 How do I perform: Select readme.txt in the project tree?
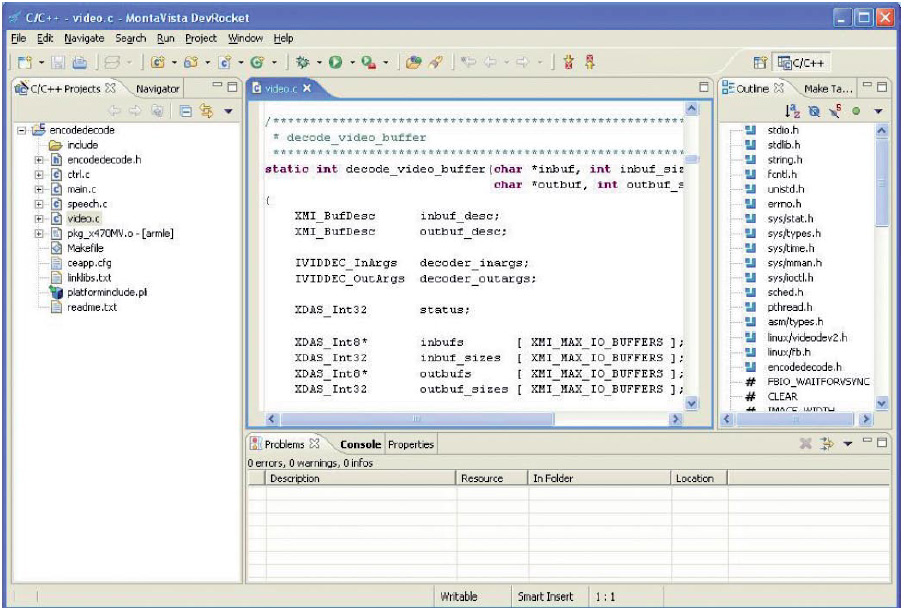click(92, 307)
